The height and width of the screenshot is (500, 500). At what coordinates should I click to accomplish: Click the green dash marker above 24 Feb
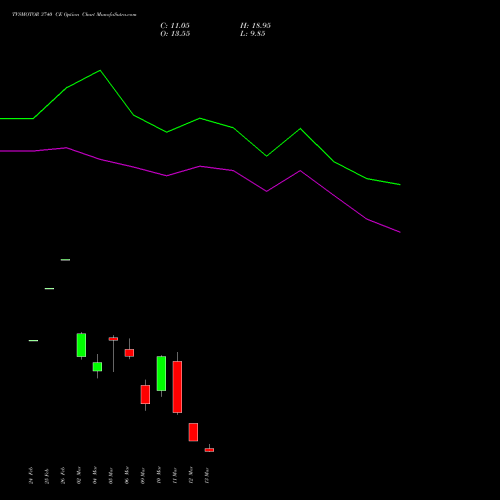click(x=33, y=340)
